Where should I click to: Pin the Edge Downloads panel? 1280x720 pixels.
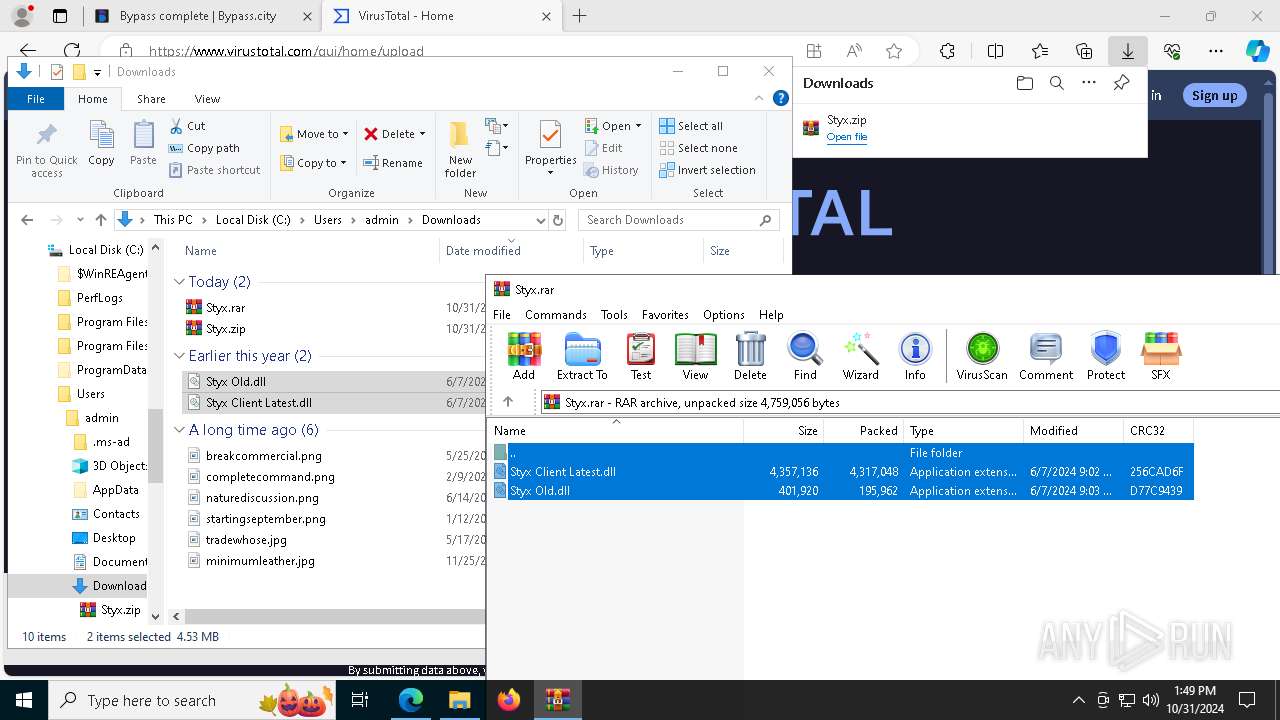pos(1121,83)
